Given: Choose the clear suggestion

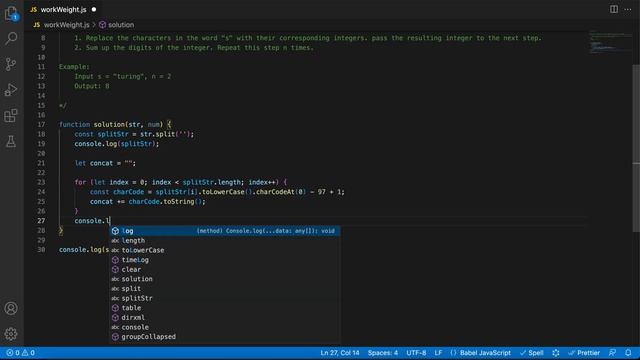Looking at the screenshot, I should coord(225,269).
